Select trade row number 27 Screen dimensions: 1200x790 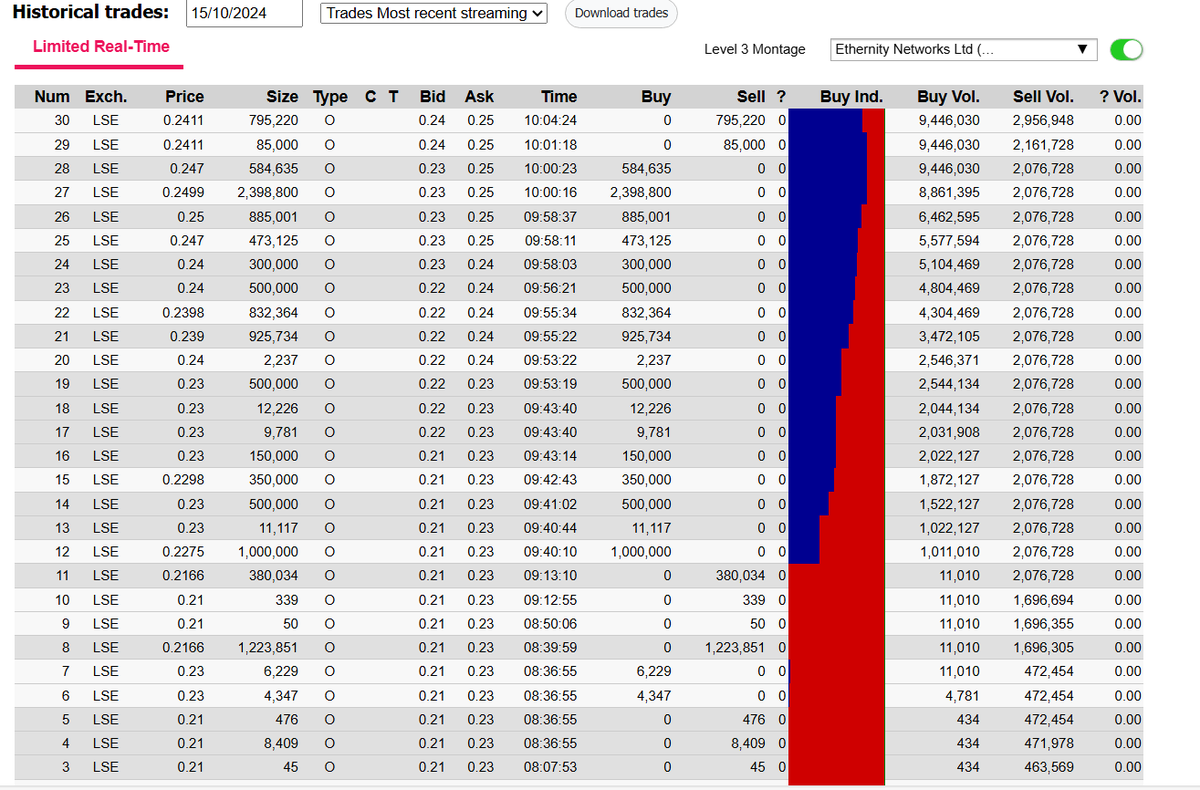[x=400, y=192]
